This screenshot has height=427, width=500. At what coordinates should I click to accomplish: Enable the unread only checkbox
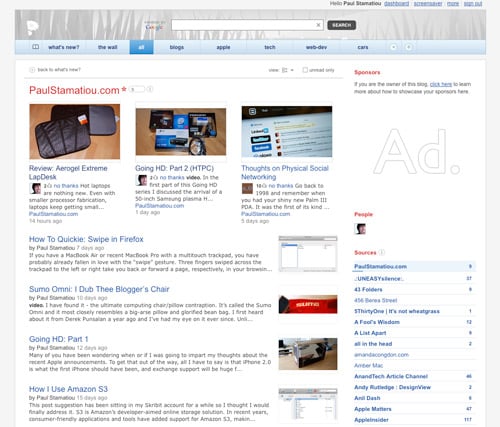coord(305,70)
